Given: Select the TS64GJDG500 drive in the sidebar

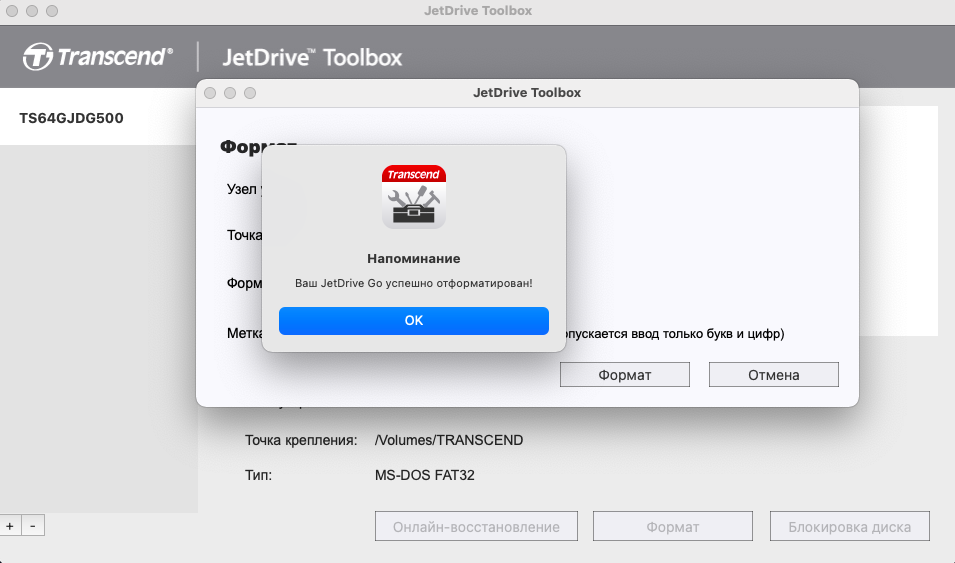Looking at the screenshot, I should click(97, 117).
